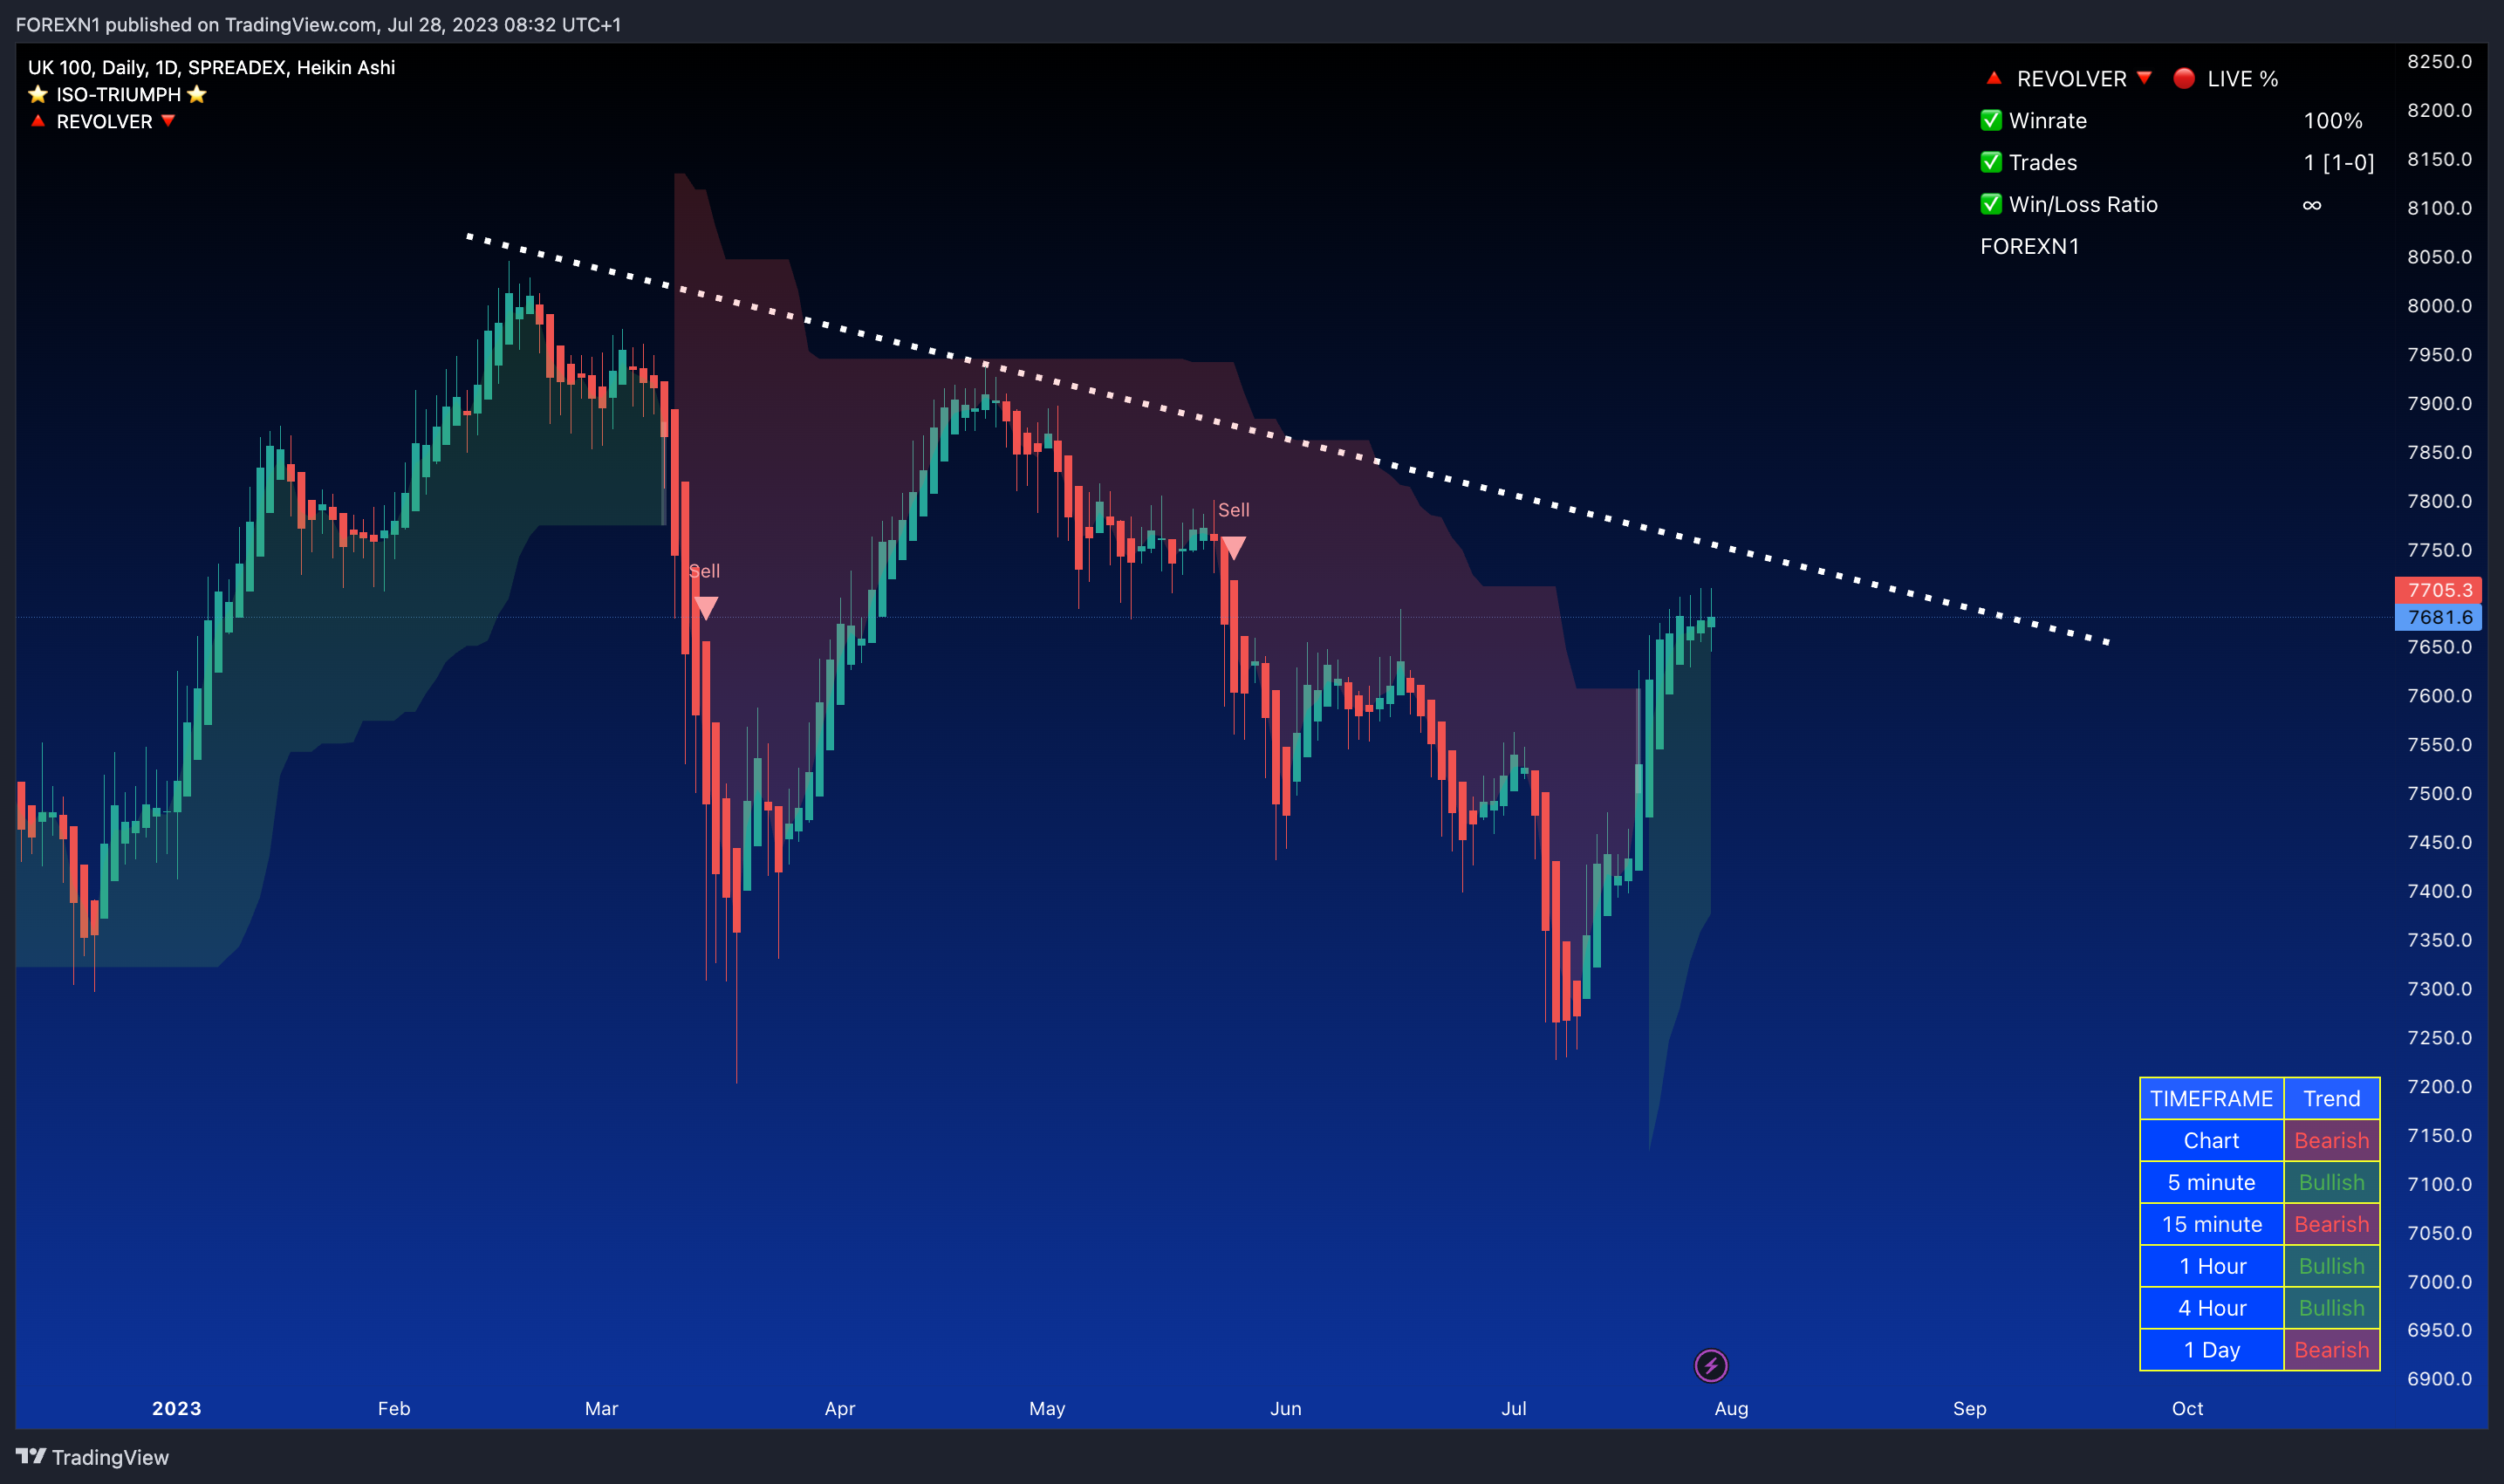Screen dimensions: 2504x1484
Task: Click the 6900.0 price axis label
Action: (2439, 1379)
